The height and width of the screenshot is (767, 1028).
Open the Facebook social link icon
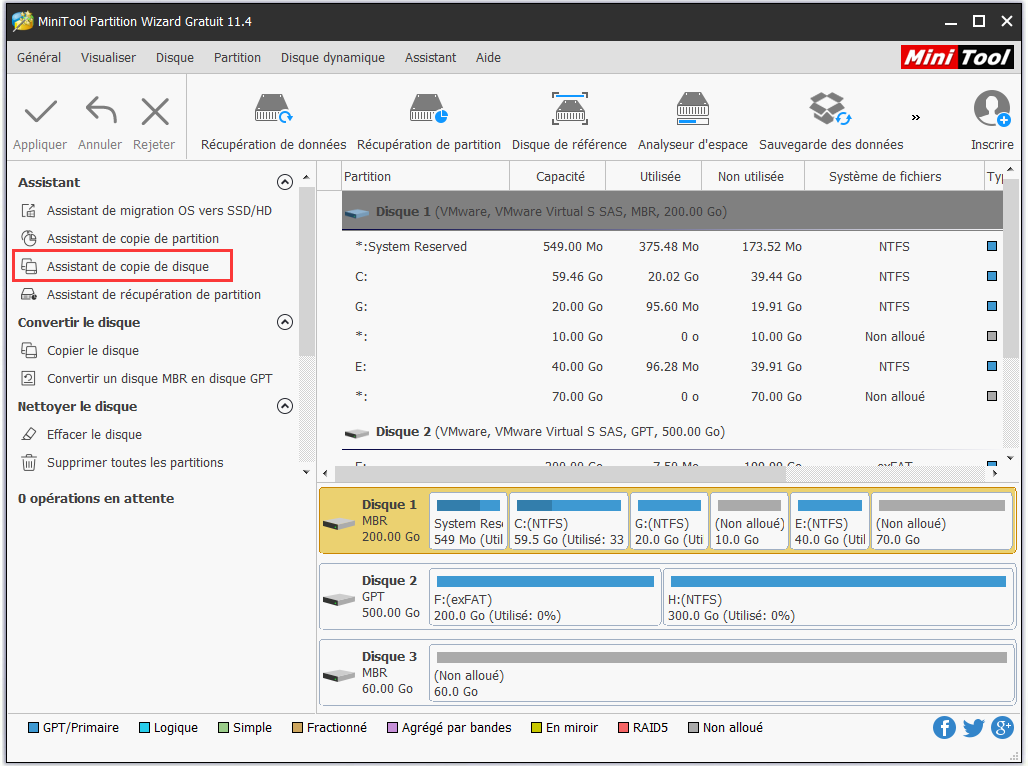click(x=944, y=728)
